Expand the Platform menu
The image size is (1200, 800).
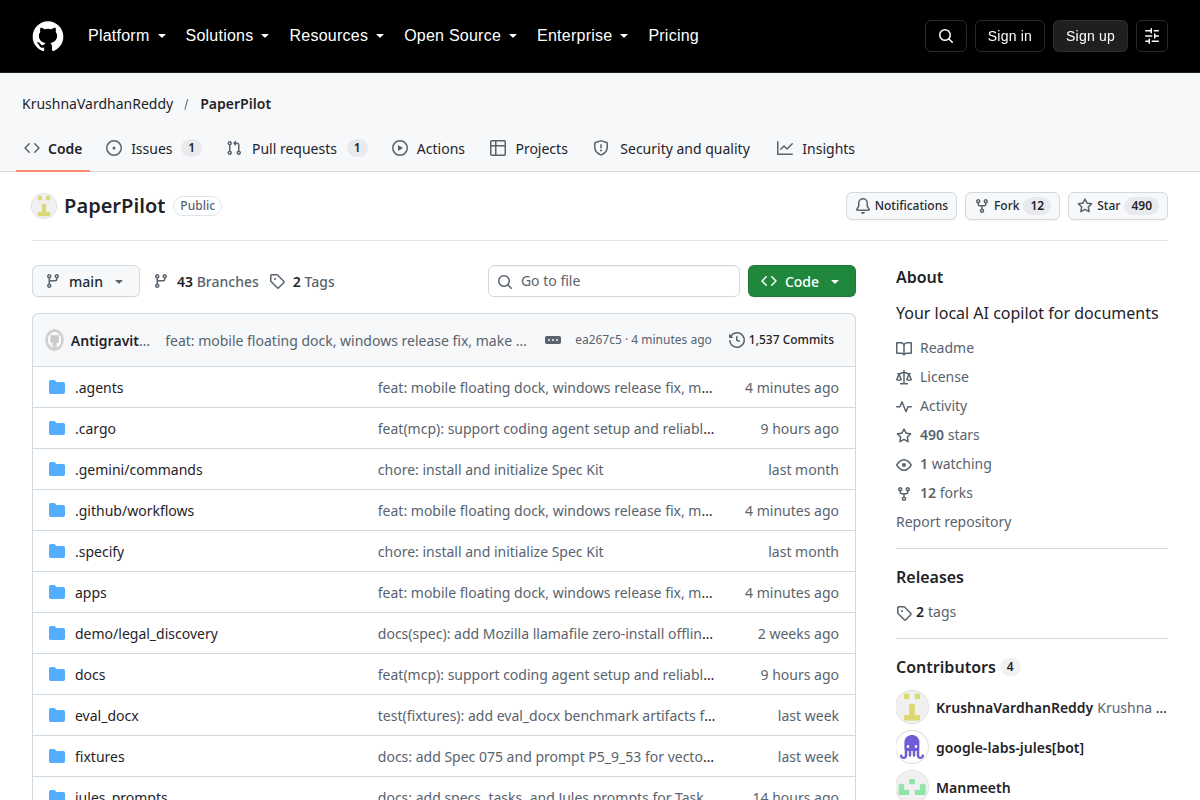click(126, 36)
